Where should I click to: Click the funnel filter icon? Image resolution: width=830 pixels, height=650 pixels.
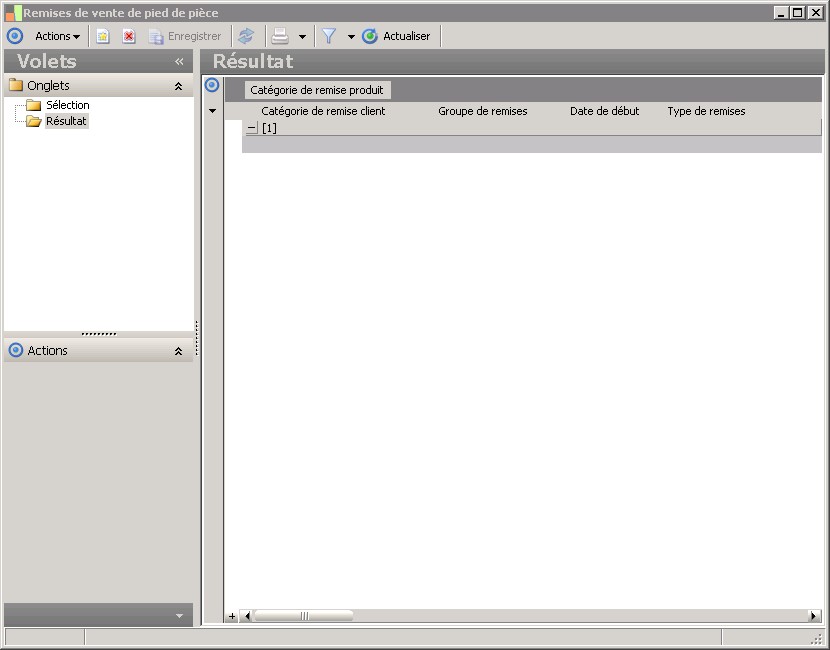328,36
